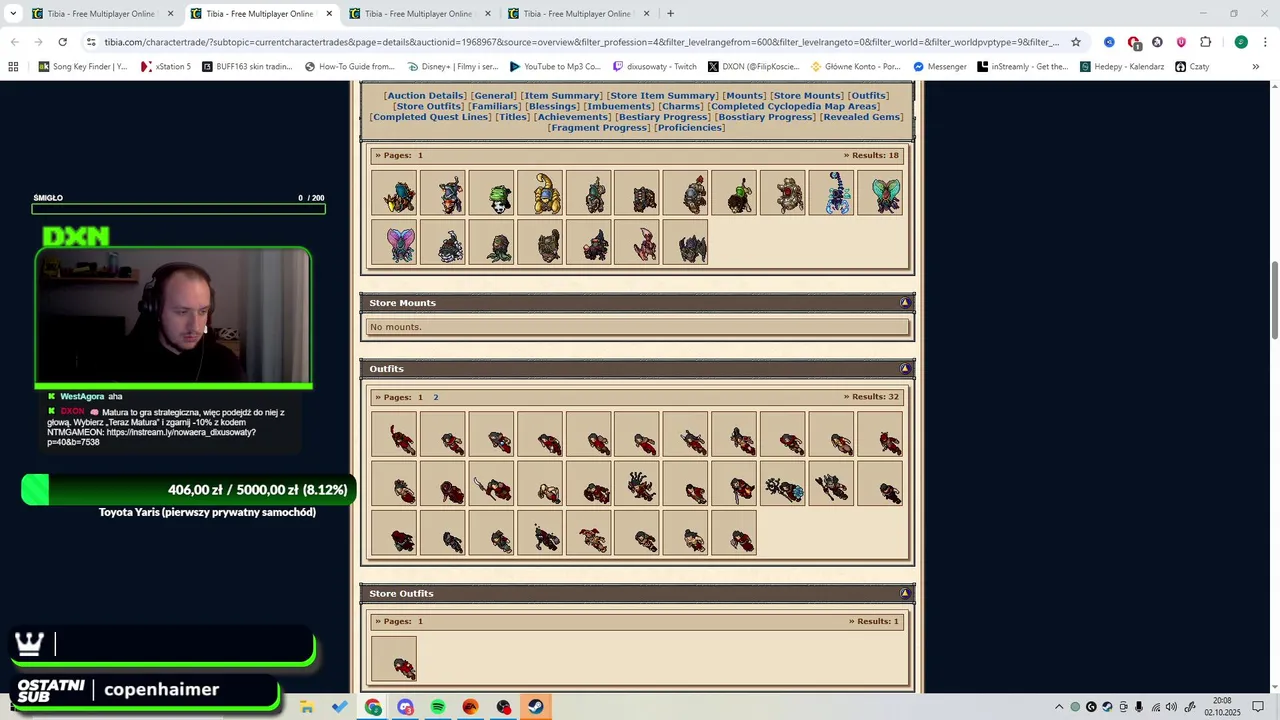
Task: Reload the current page
Action: 62,42
